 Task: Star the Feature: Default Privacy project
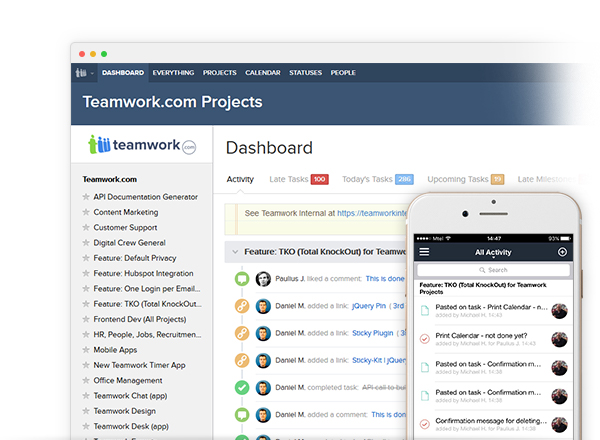tap(86, 258)
